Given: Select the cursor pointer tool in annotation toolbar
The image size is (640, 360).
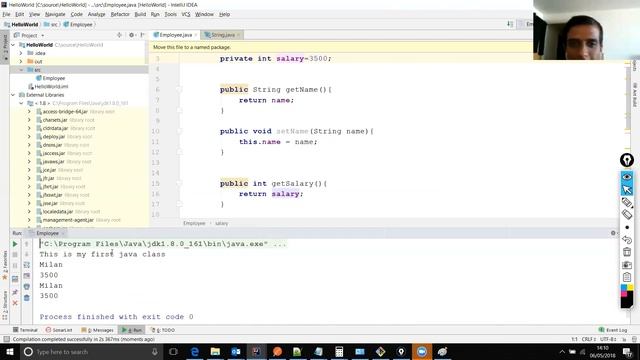Looking at the screenshot, I should 627,189.
